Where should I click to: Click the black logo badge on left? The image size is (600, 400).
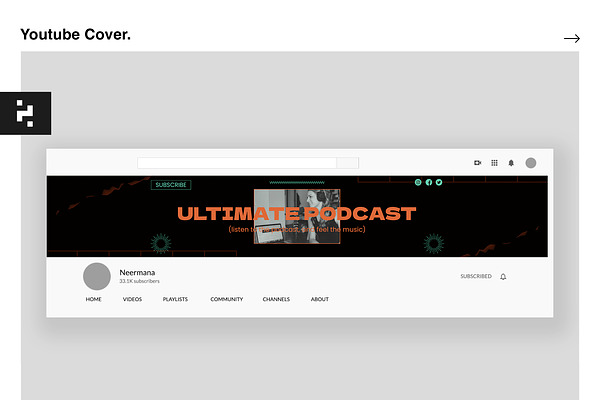pos(26,113)
